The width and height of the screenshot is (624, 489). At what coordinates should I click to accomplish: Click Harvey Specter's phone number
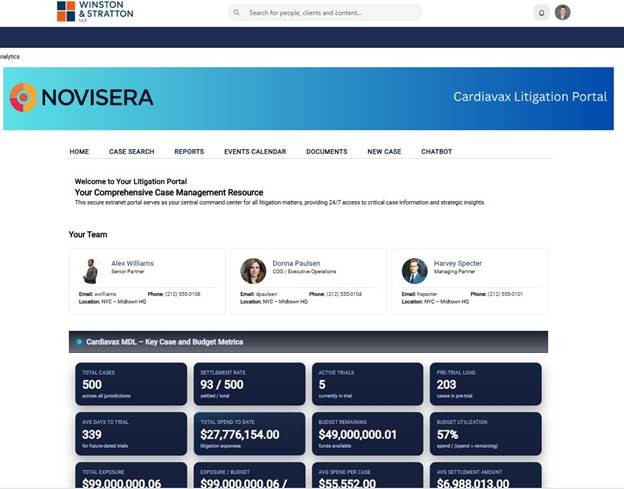coord(505,294)
